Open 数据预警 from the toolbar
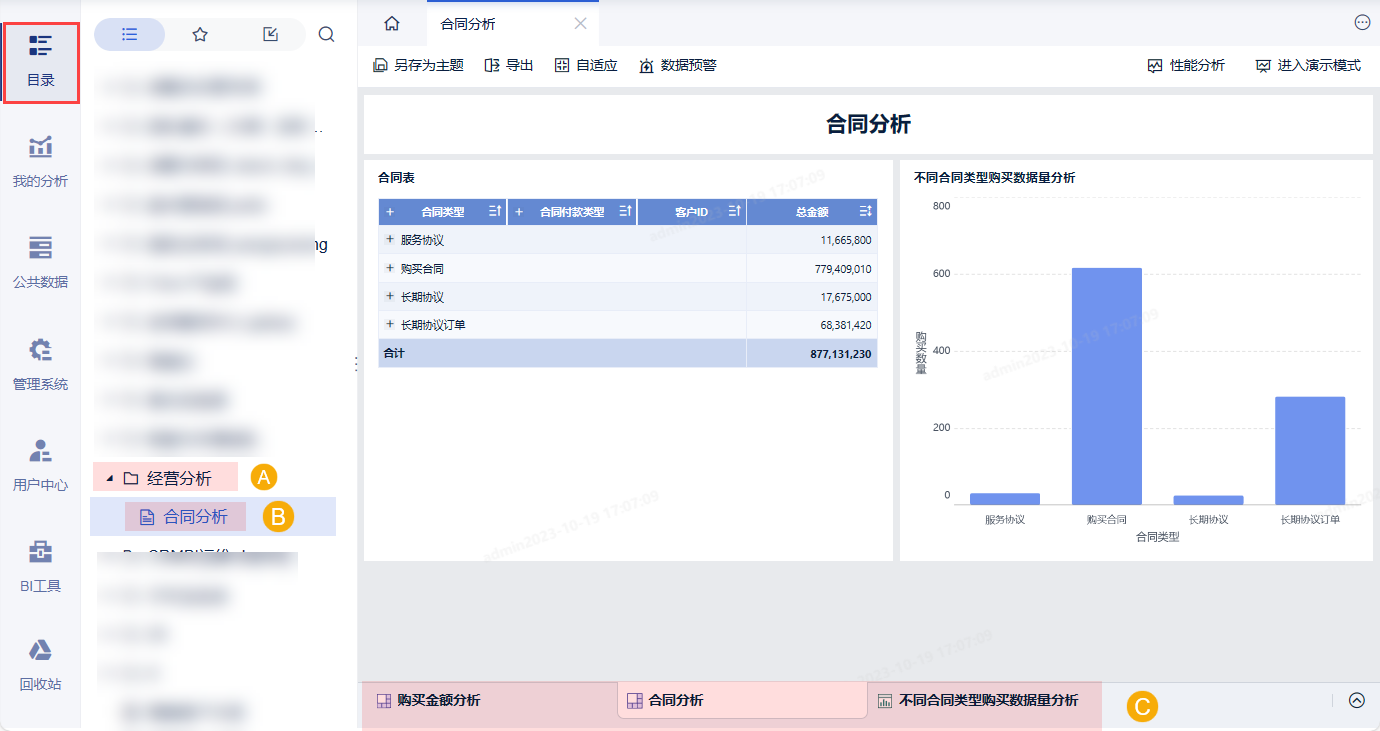Screen dimensions: 1380x731 (x=678, y=65)
